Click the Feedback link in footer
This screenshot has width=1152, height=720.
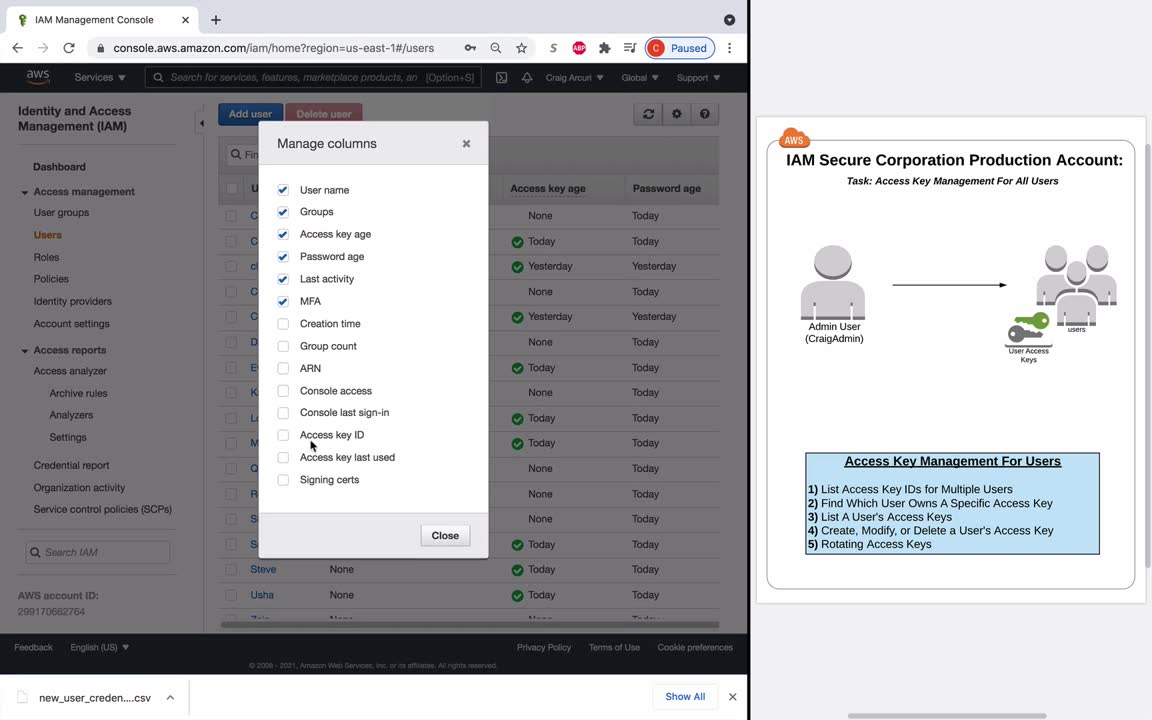(33, 647)
